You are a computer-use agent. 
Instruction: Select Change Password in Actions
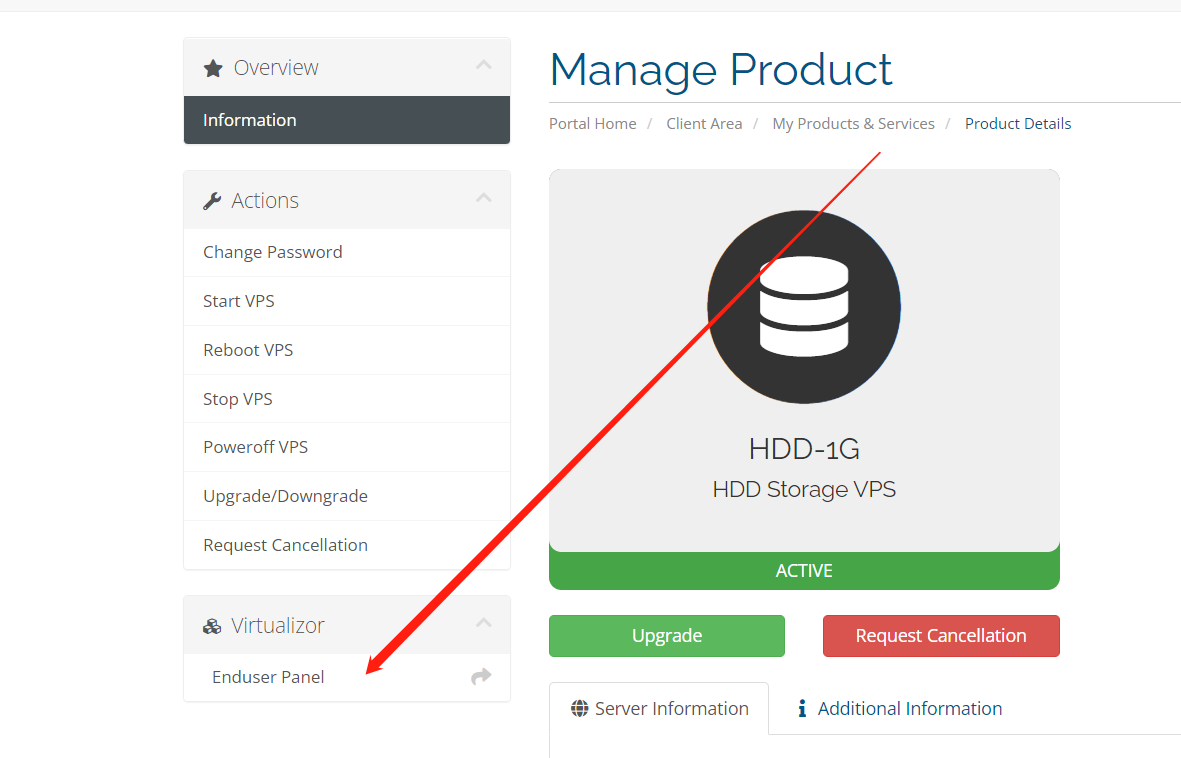point(273,252)
